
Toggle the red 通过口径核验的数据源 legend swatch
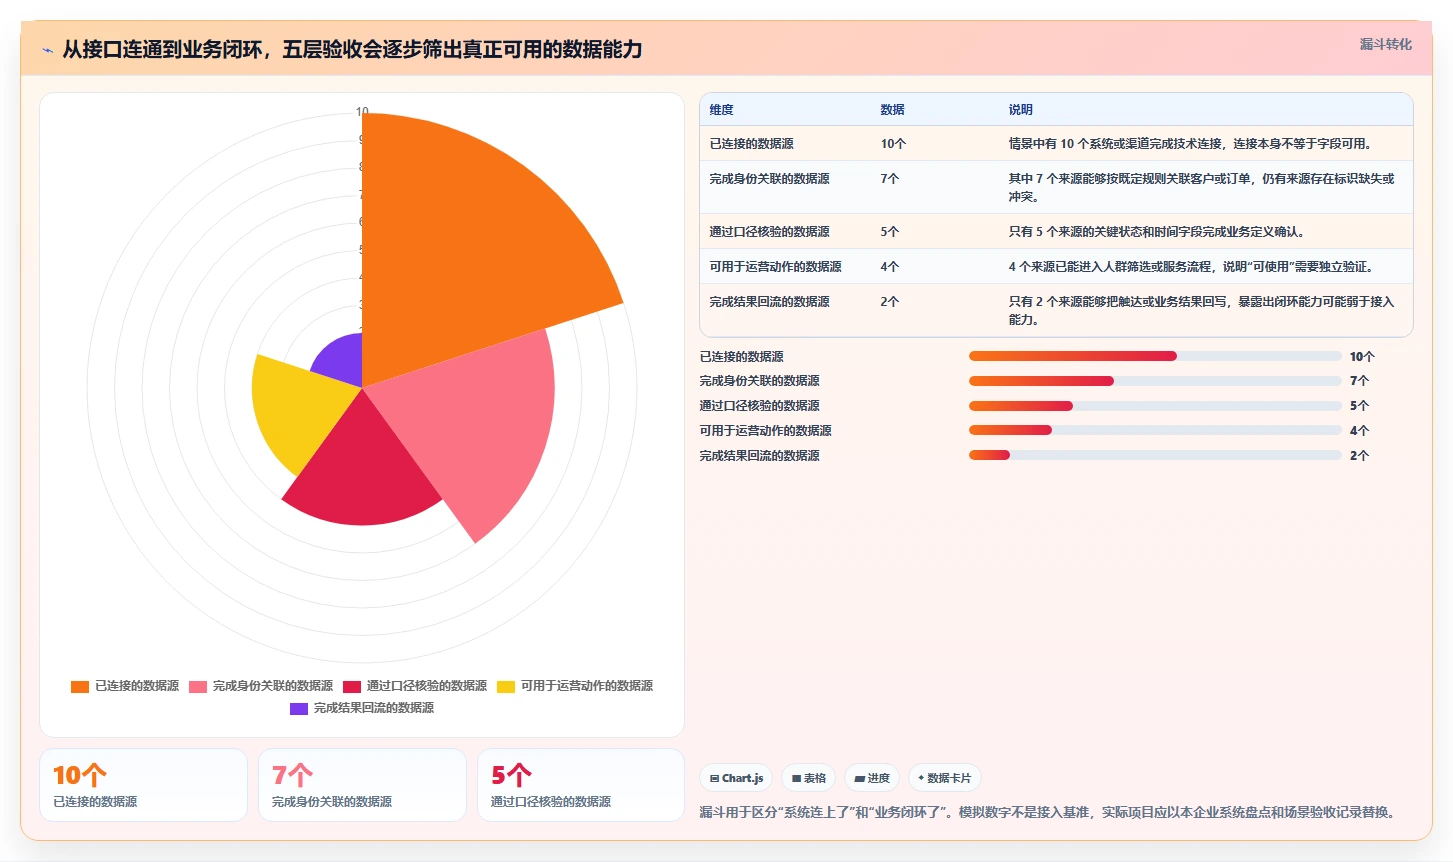352,686
